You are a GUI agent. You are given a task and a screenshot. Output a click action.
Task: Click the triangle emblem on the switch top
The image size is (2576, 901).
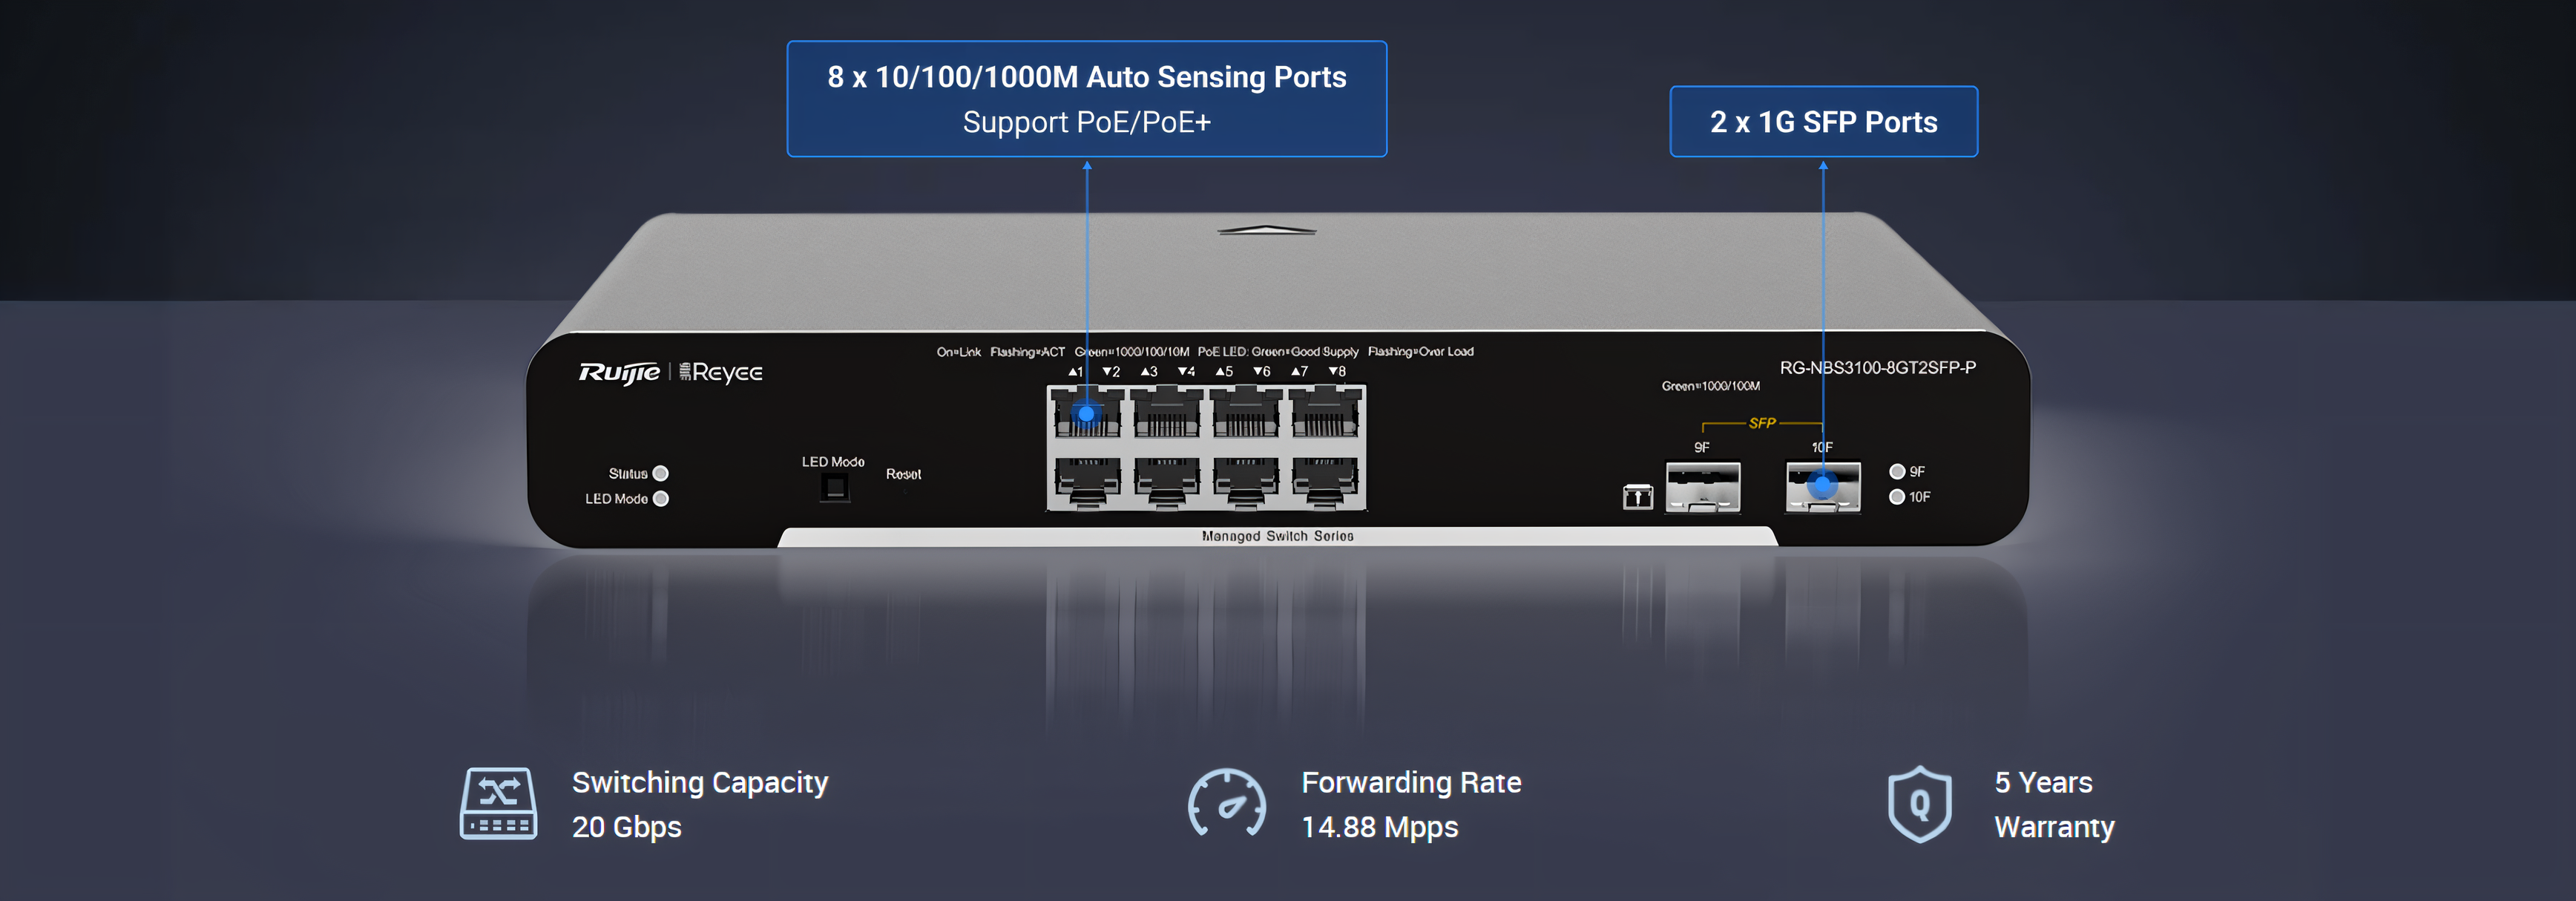1266,230
